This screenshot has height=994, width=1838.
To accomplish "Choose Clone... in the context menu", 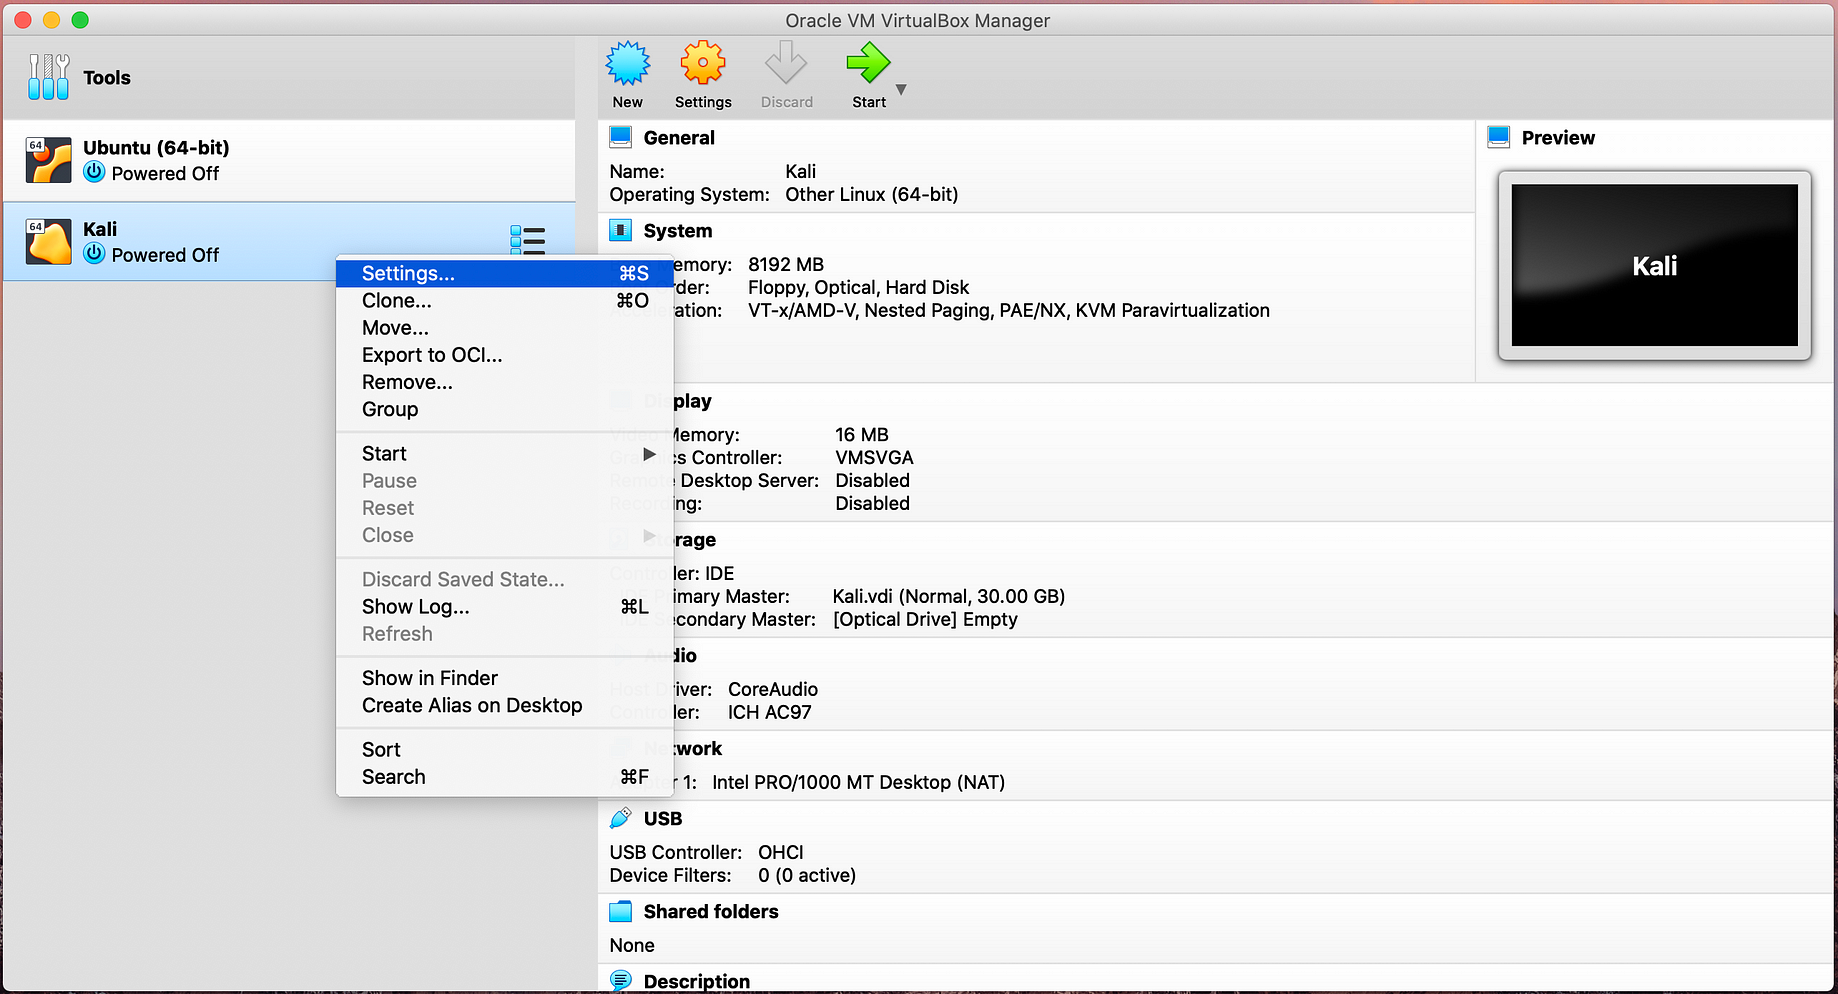I will coord(505,300).
